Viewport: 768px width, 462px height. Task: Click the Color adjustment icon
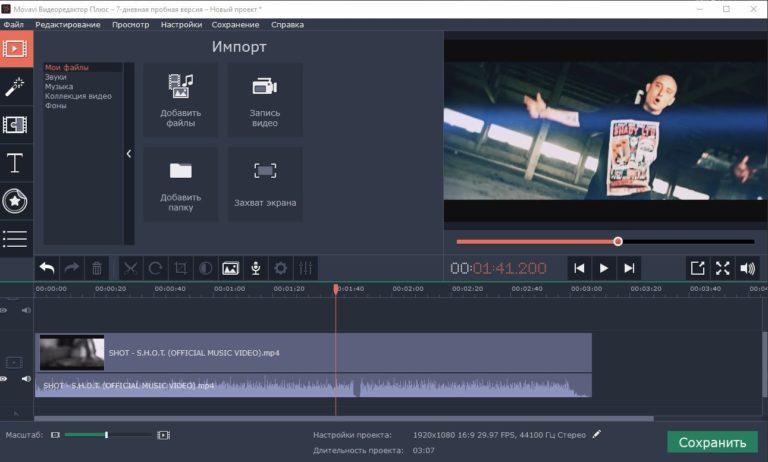pyautogui.click(x=205, y=268)
